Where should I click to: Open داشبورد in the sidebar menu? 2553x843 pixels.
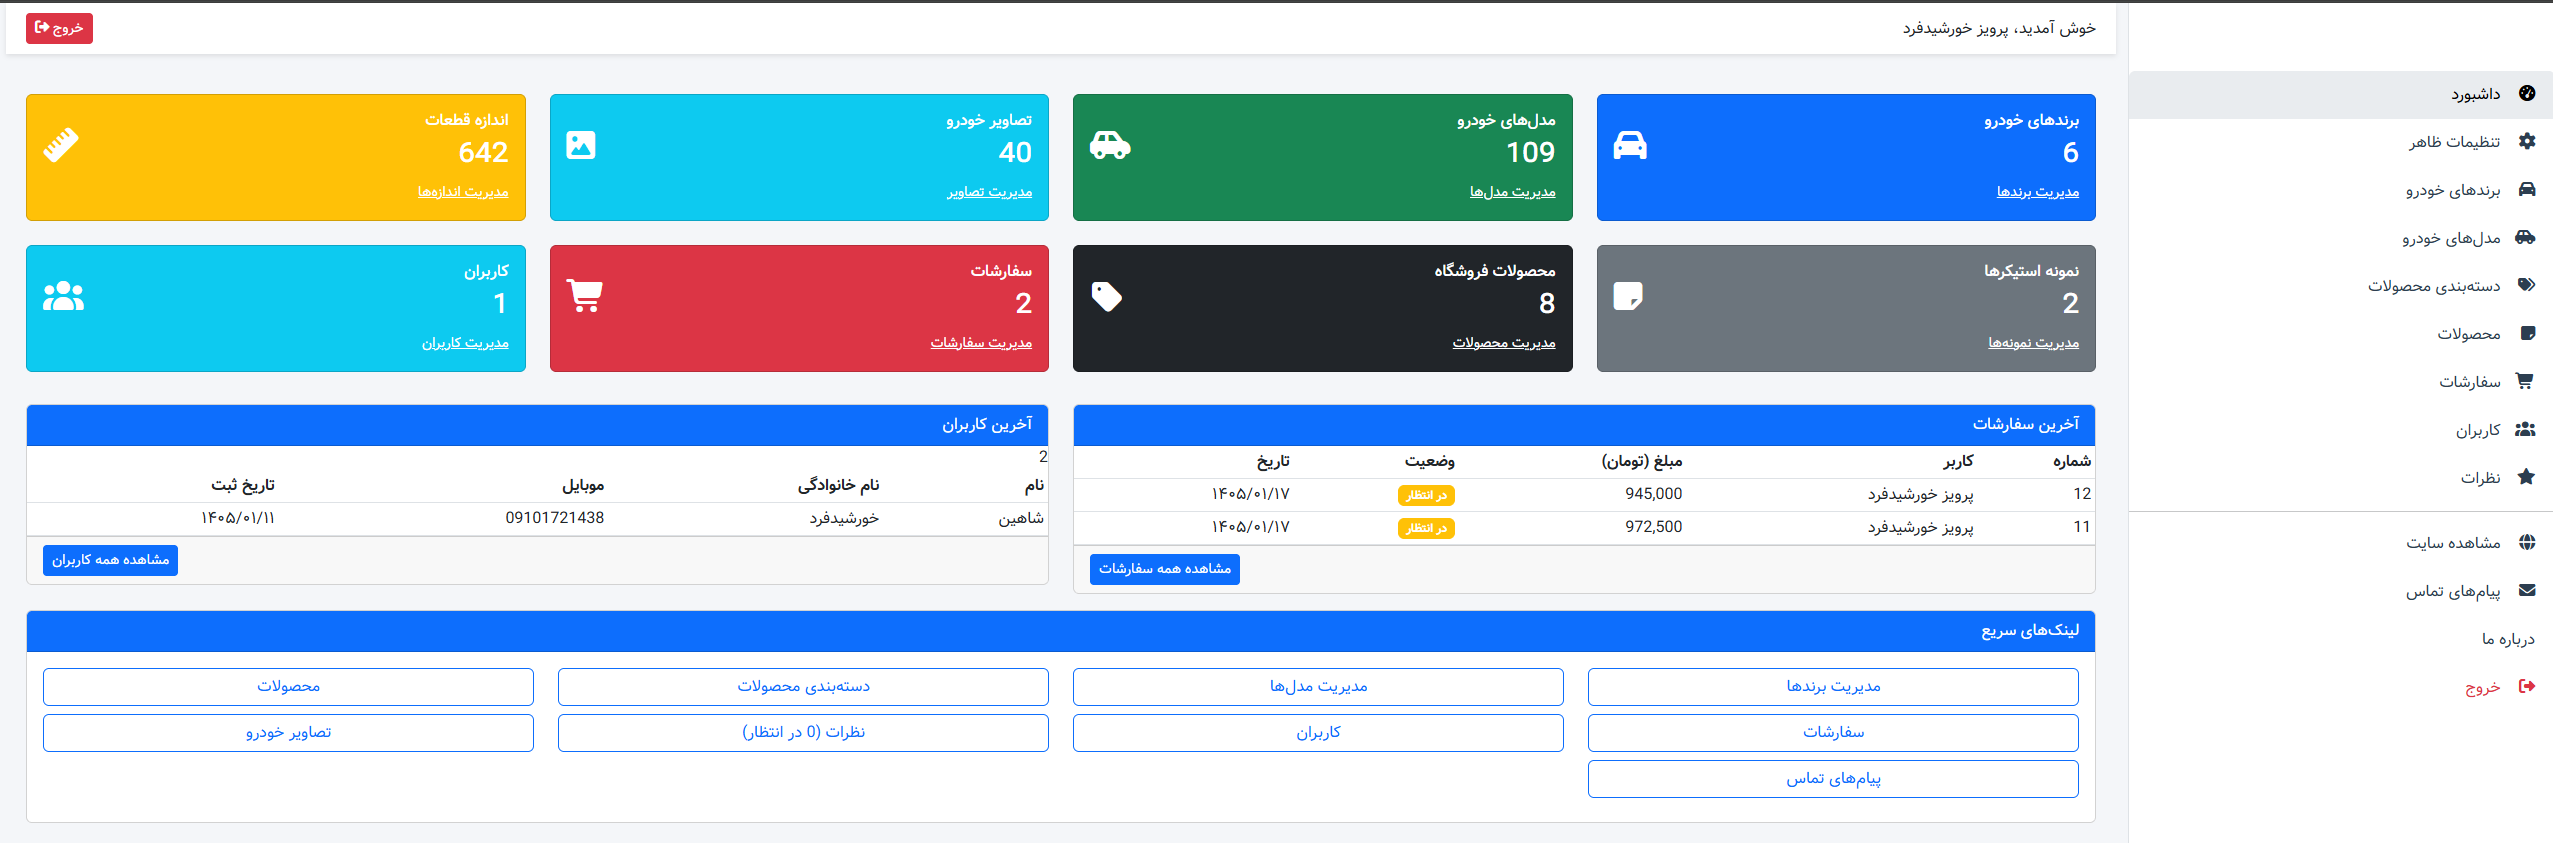pyautogui.click(x=2340, y=94)
